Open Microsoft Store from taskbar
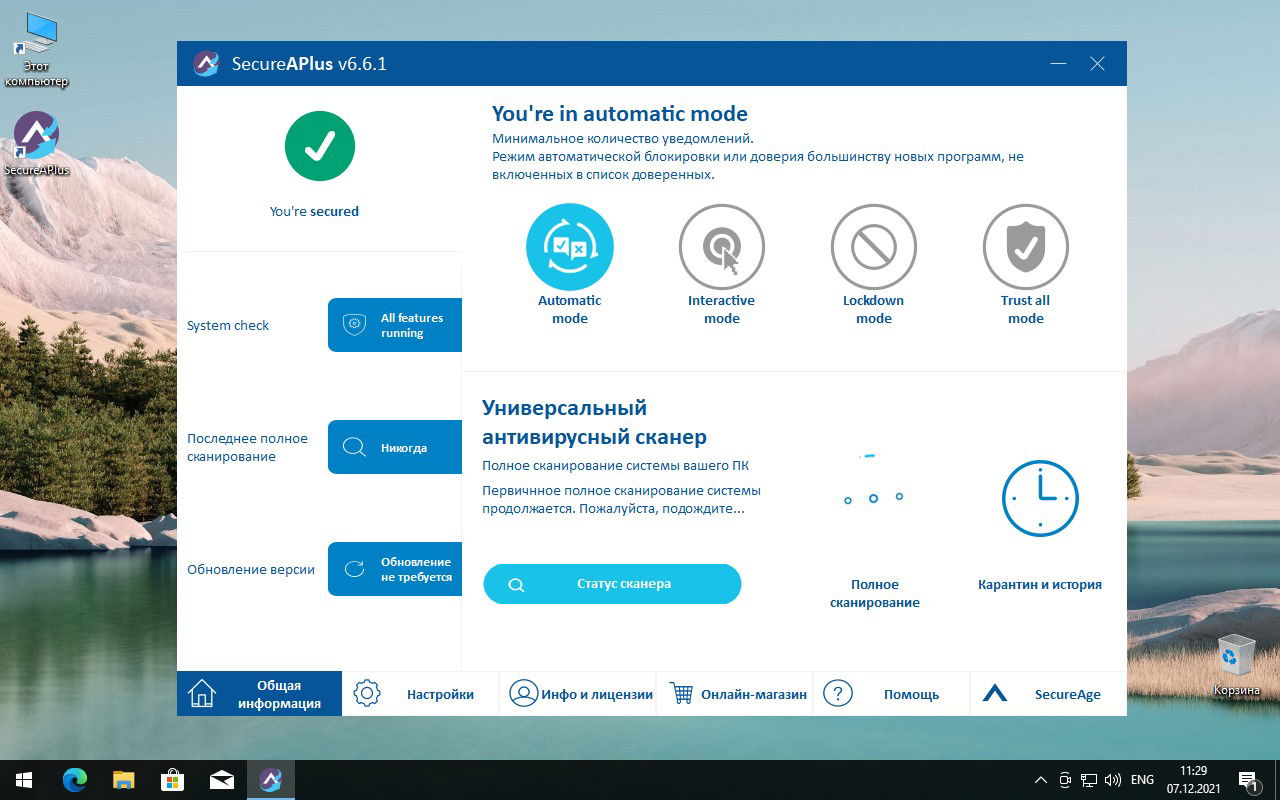The width and height of the screenshot is (1280, 800). [x=172, y=780]
